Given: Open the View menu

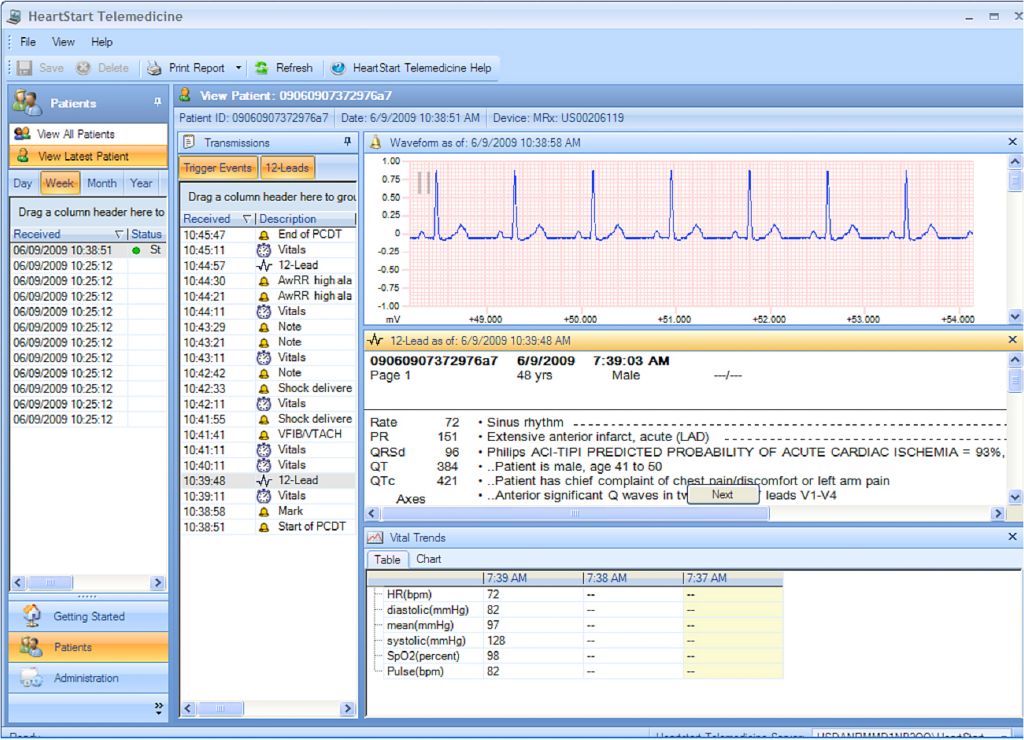Looking at the screenshot, I should [63, 42].
